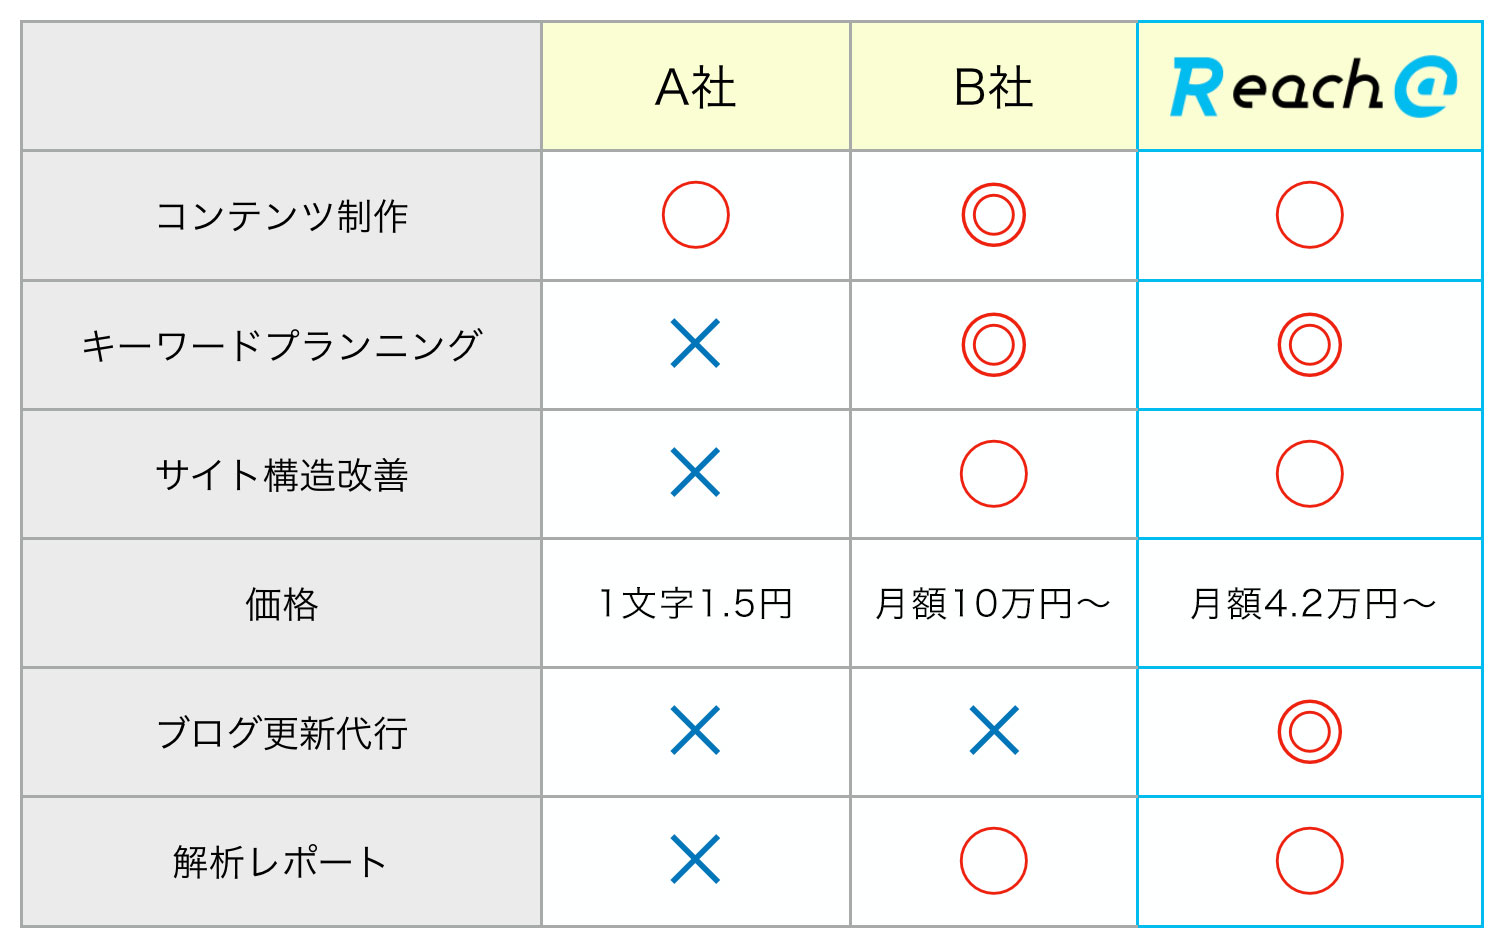Click the 1文字1.5円 price cell
The image size is (1502, 948).
tap(696, 603)
